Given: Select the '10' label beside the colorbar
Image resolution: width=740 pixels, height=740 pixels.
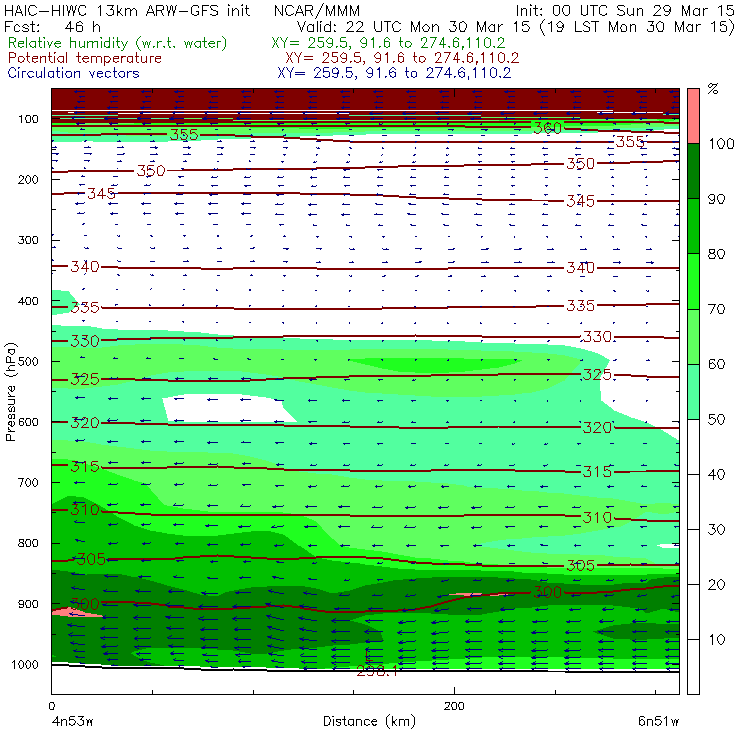Looking at the screenshot, I should [716, 640].
